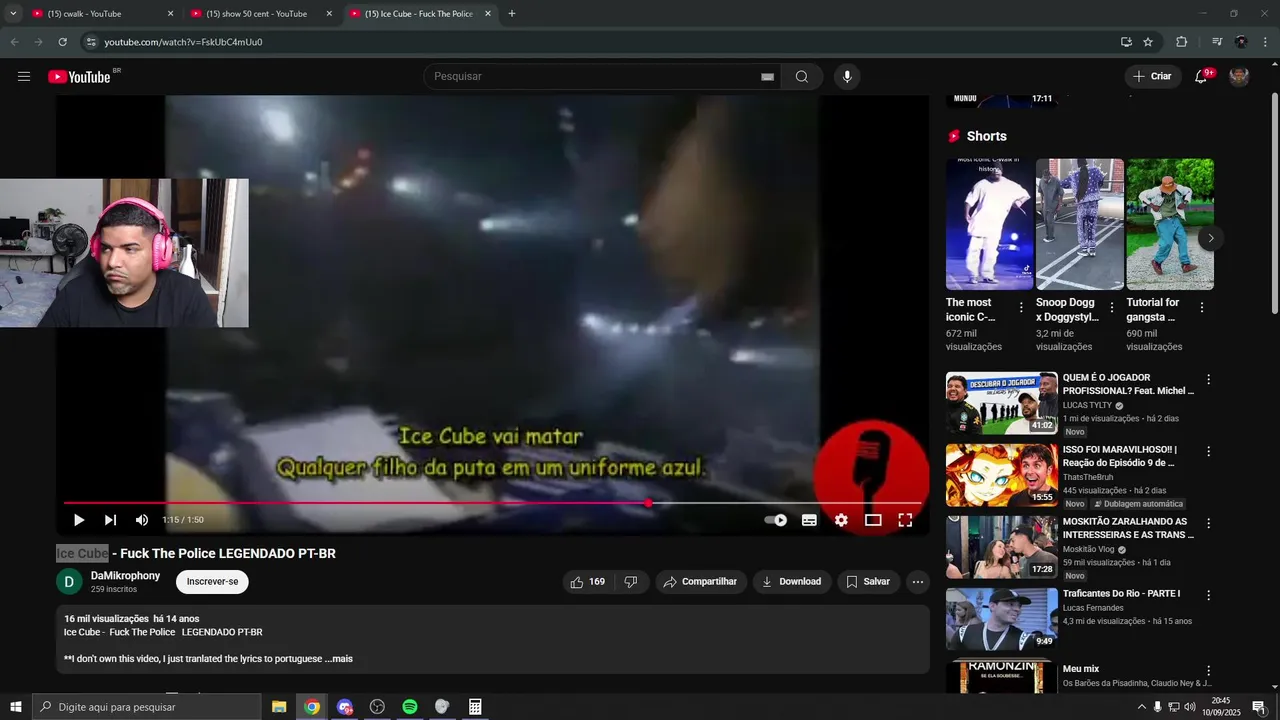Open YouTube notifications bell

(1202, 76)
